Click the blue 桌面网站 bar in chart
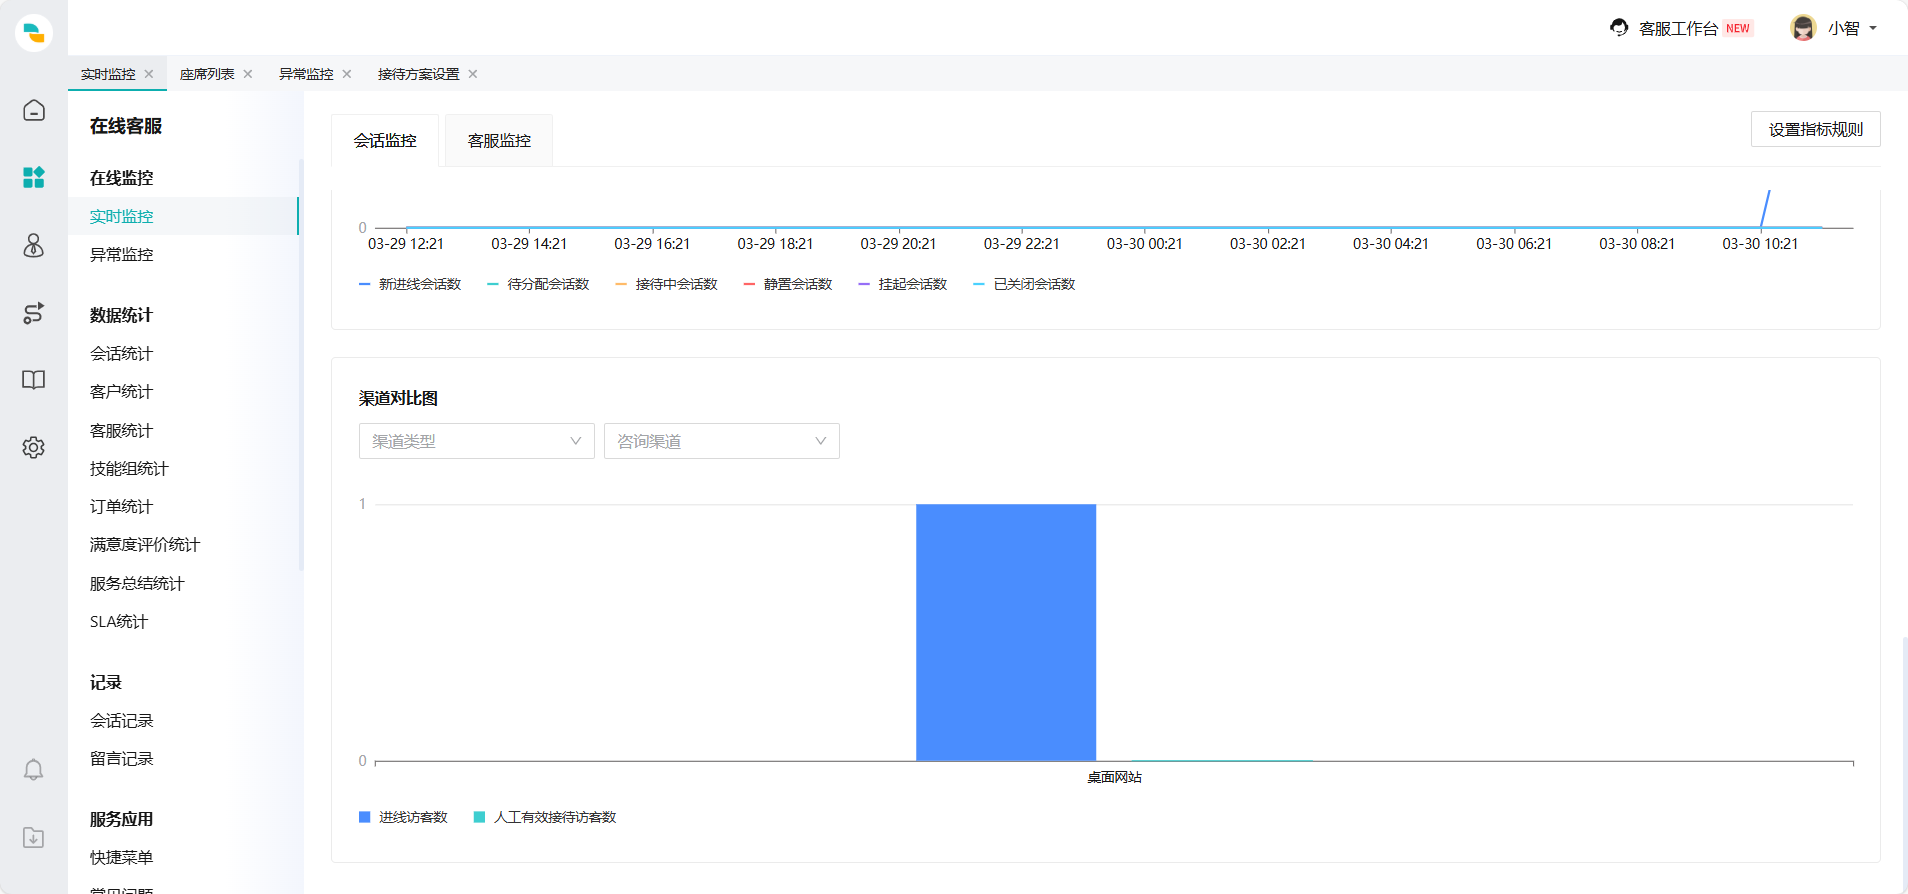This screenshot has height=894, width=1908. tap(1006, 632)
